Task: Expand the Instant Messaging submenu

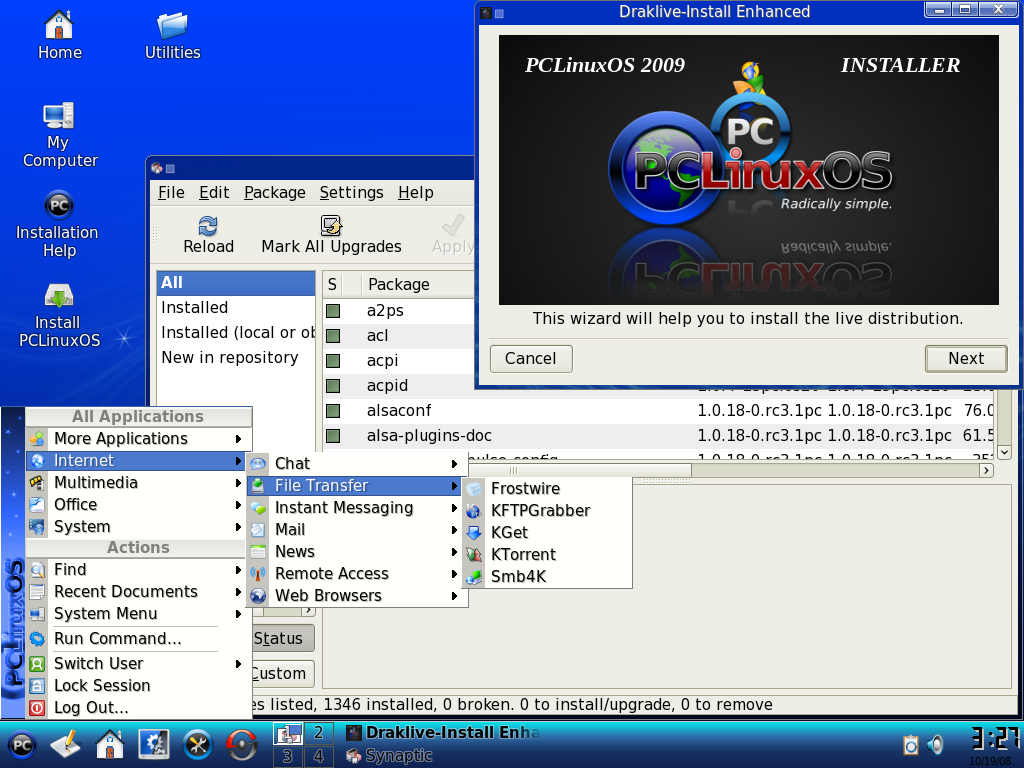Action: pyautogui.click(x=356, y=508)
